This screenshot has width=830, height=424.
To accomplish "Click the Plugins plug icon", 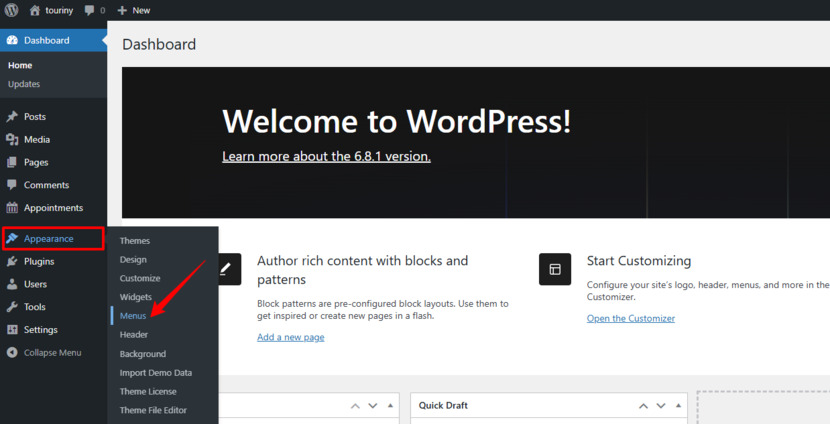I will [12, 261].
